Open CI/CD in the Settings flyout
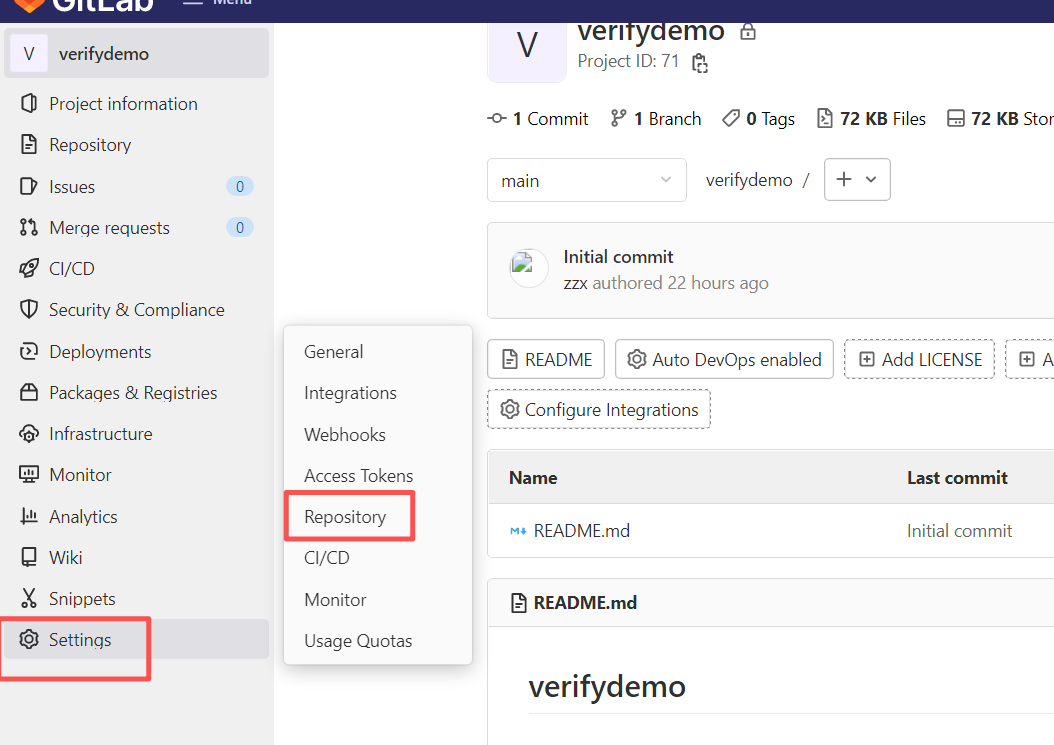 pos(327,557)
